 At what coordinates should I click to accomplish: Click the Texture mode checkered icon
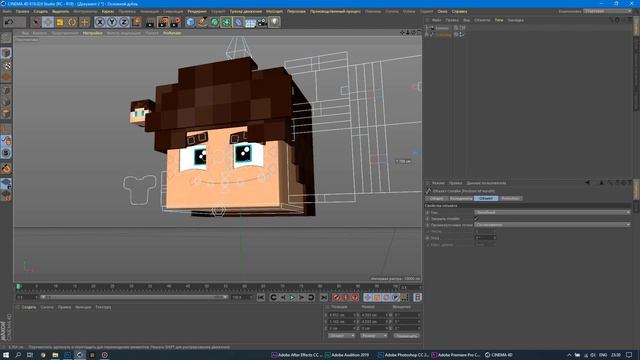click(x=6, y=65)
